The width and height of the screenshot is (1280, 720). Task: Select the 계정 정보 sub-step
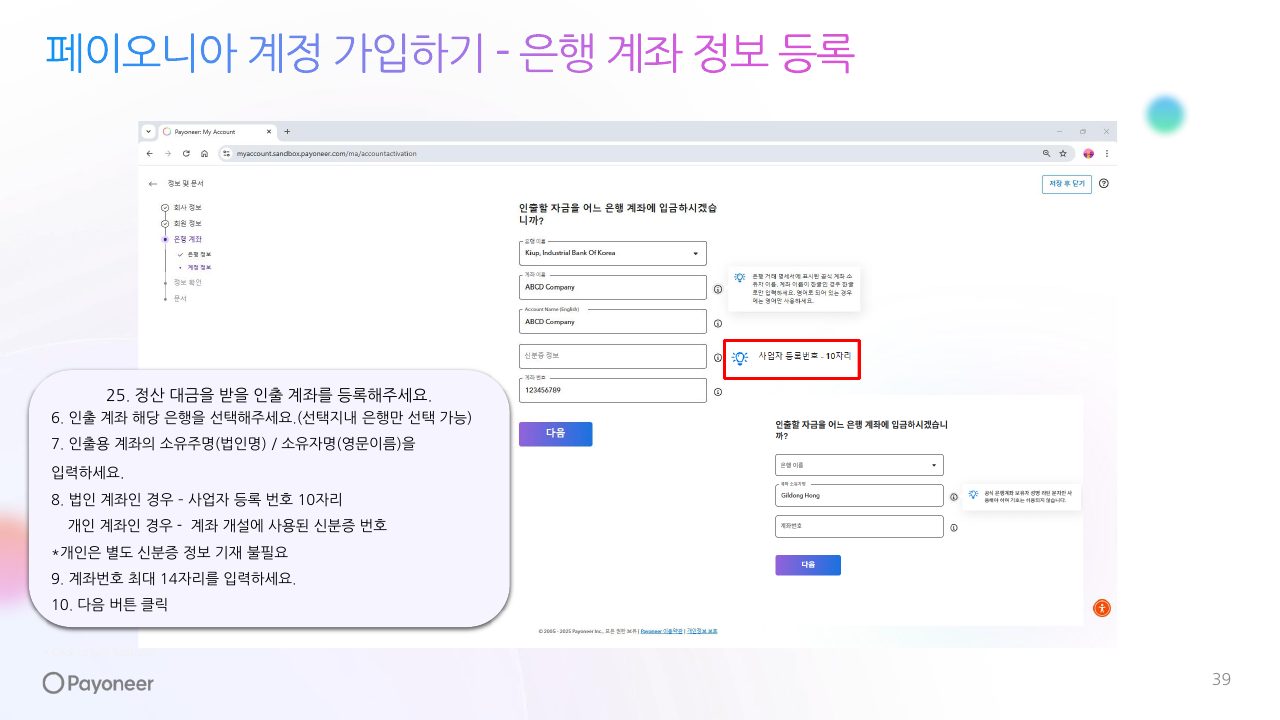tap(199, 267)
